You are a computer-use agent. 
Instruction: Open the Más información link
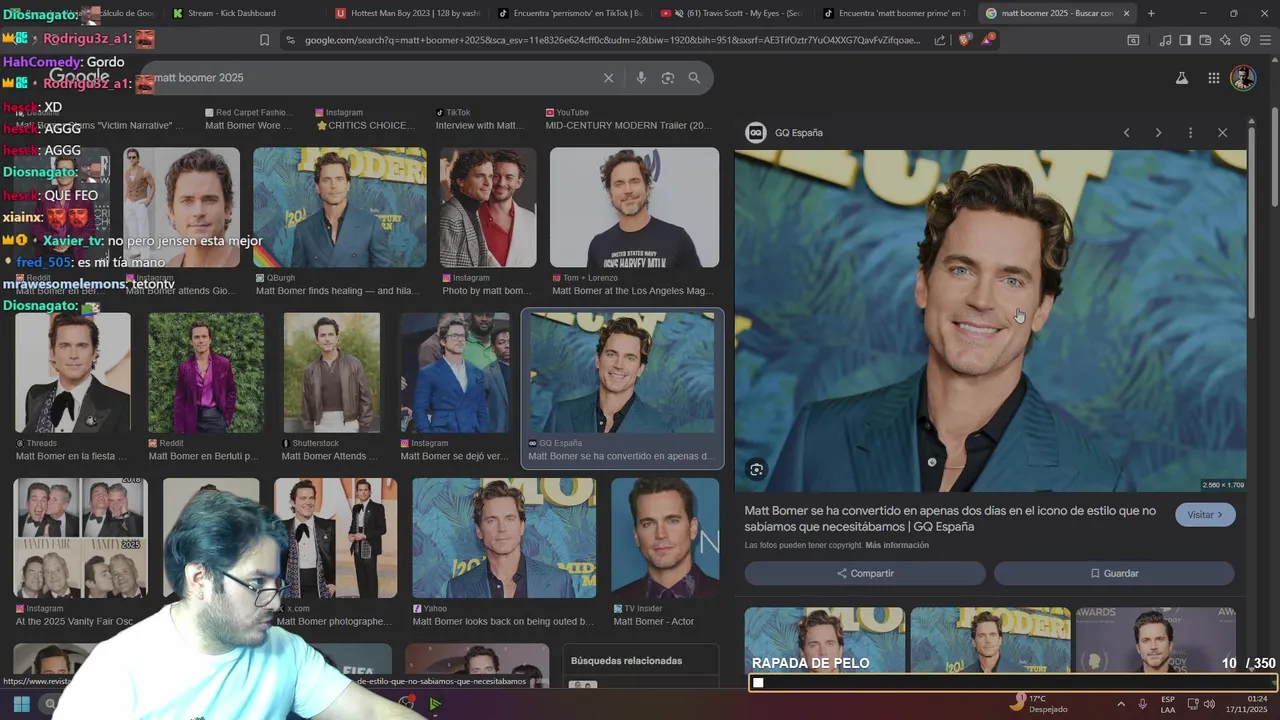[897, 545]
